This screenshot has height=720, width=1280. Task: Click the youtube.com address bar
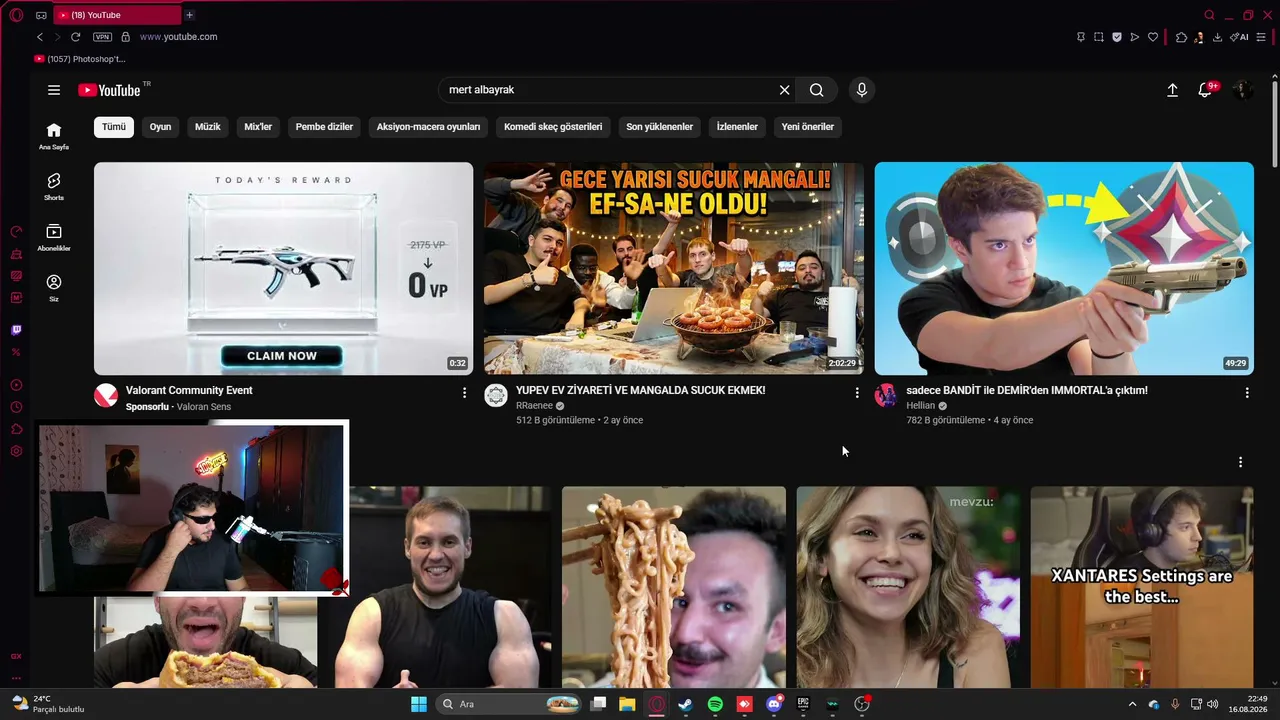[178, 37]
